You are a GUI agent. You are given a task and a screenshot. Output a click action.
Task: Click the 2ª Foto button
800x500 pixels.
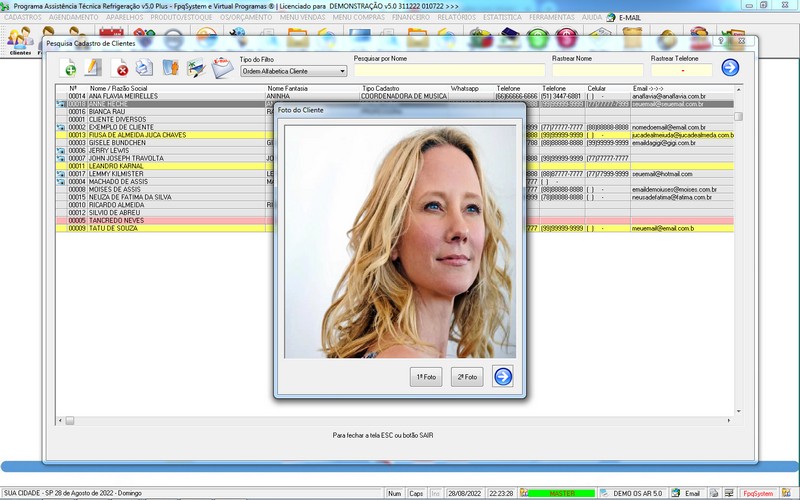pos(467,377)
